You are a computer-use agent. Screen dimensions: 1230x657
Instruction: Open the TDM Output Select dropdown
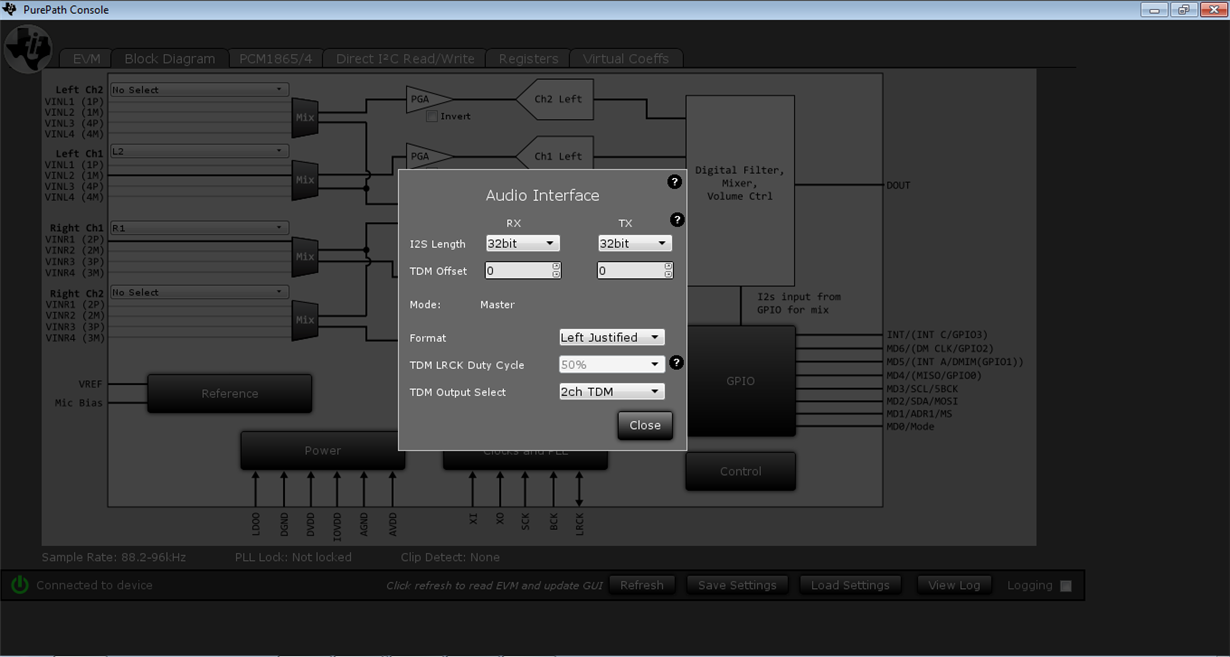coord(611,392)
